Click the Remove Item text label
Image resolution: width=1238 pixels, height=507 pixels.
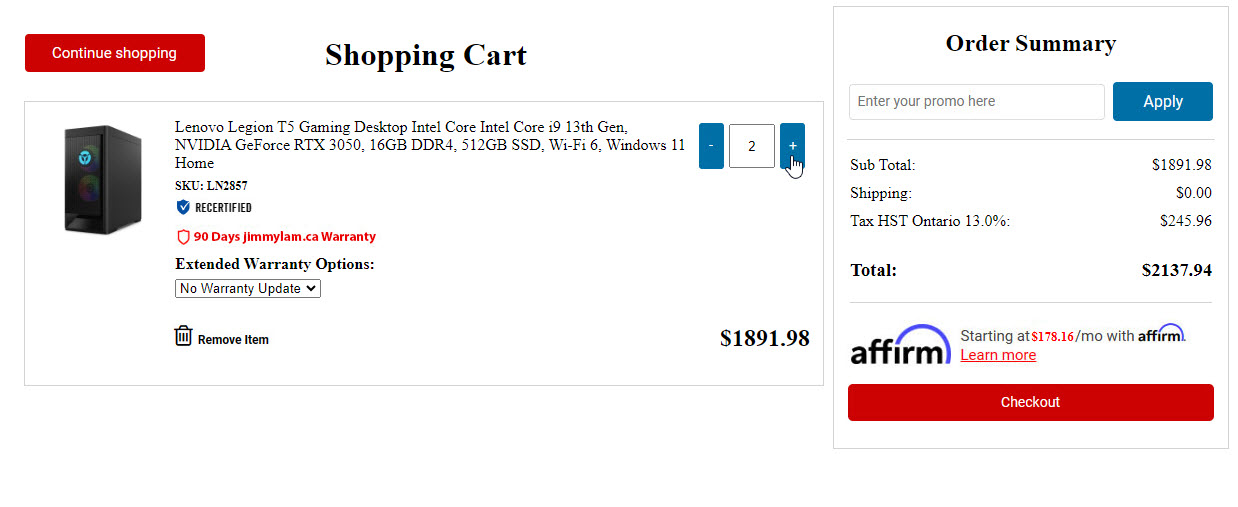tap(233, 340)
